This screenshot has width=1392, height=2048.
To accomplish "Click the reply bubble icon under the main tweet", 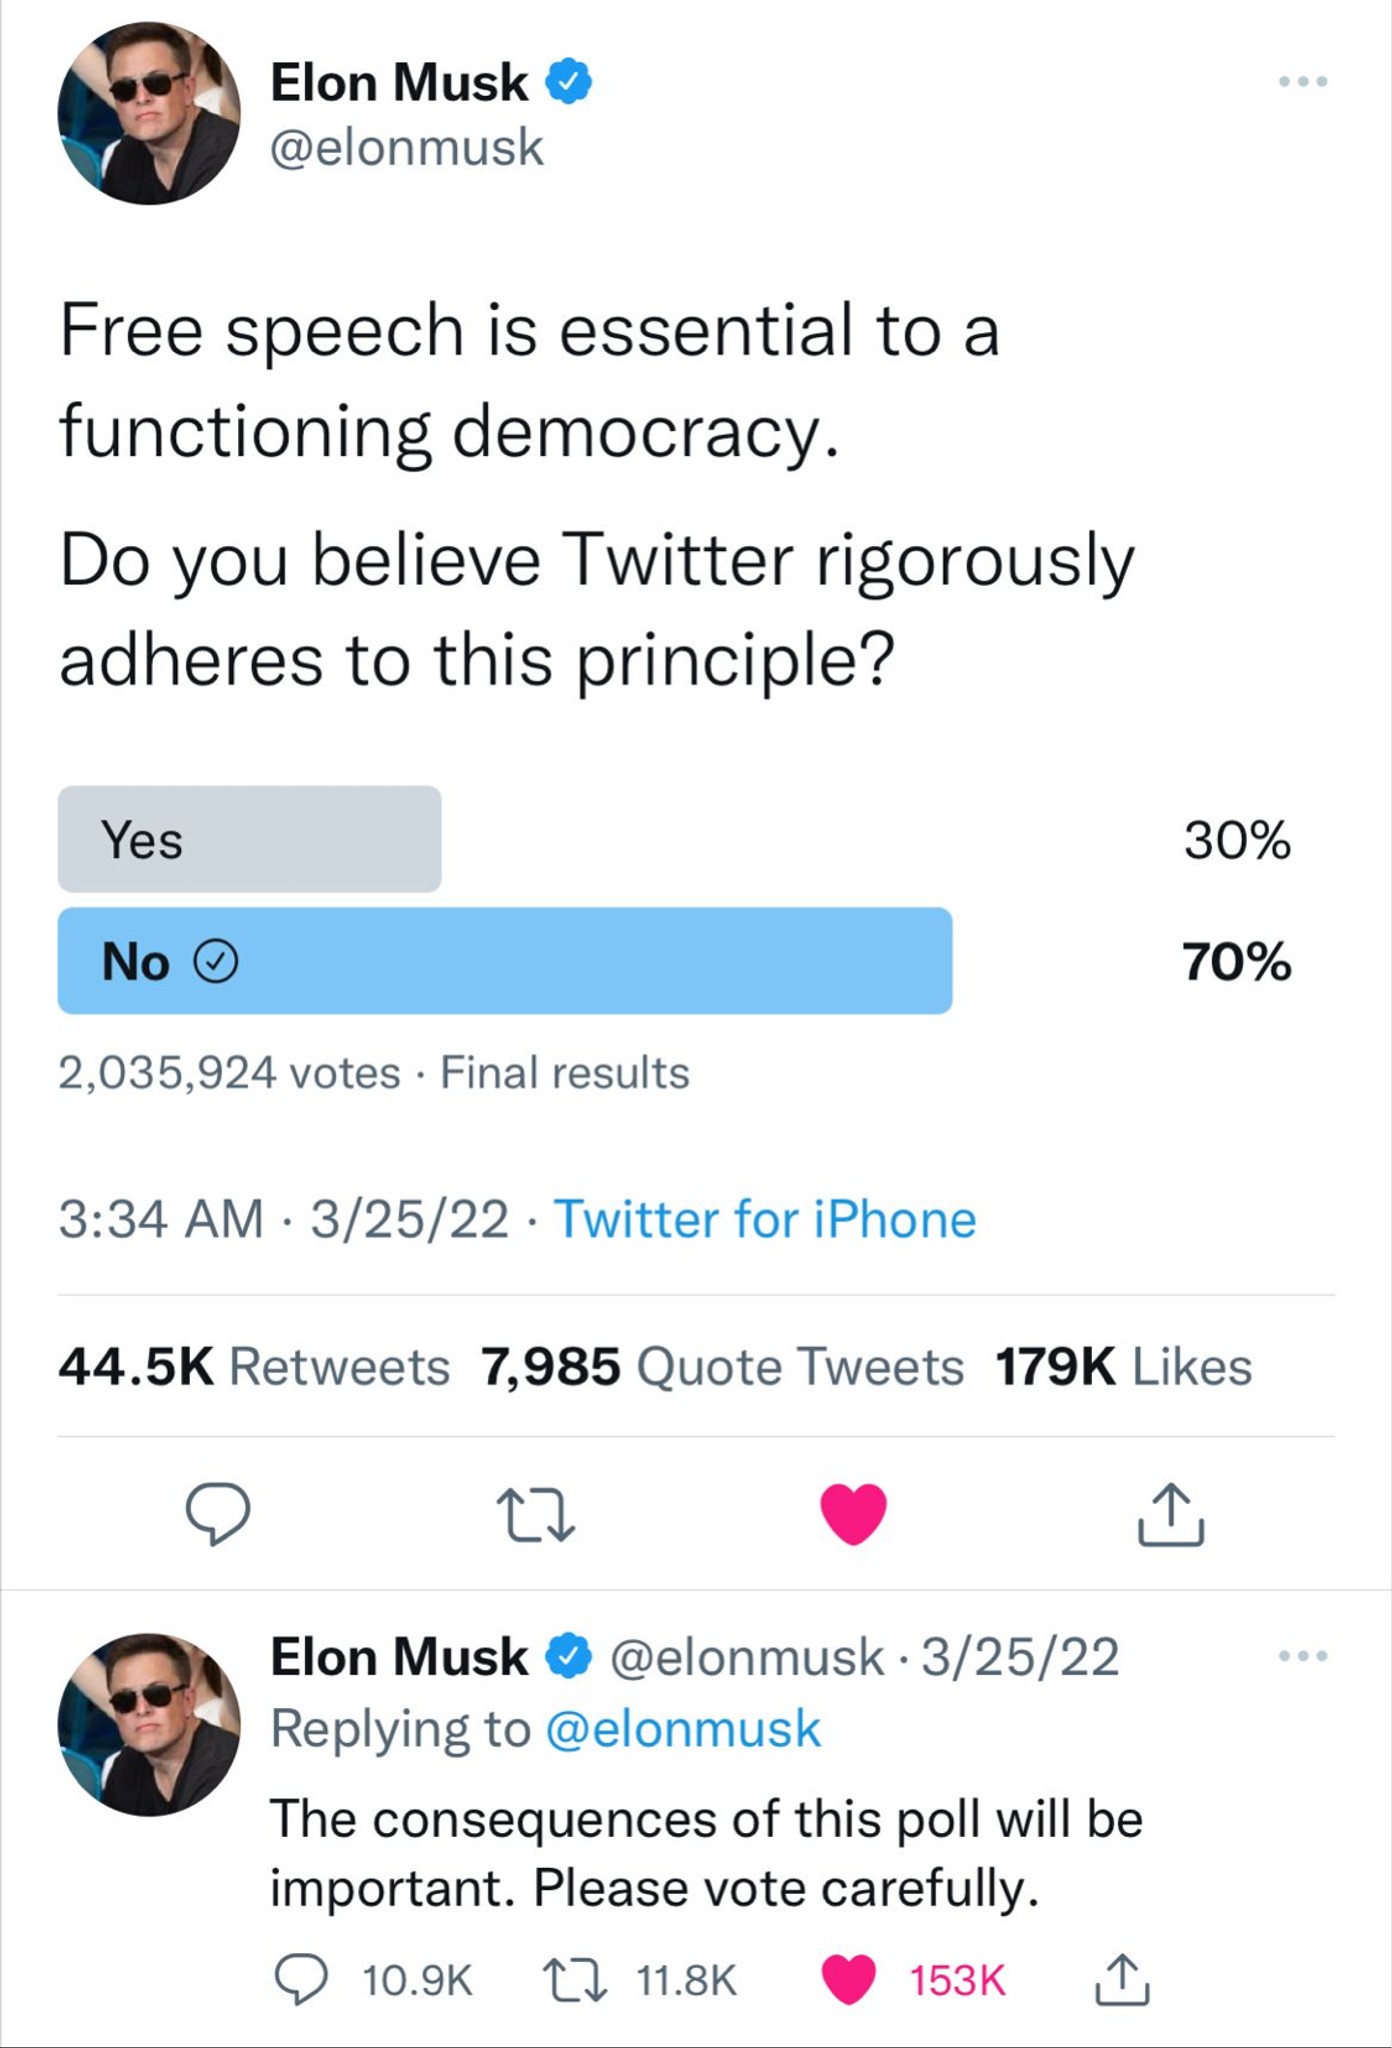I will tap(218, 1513).
